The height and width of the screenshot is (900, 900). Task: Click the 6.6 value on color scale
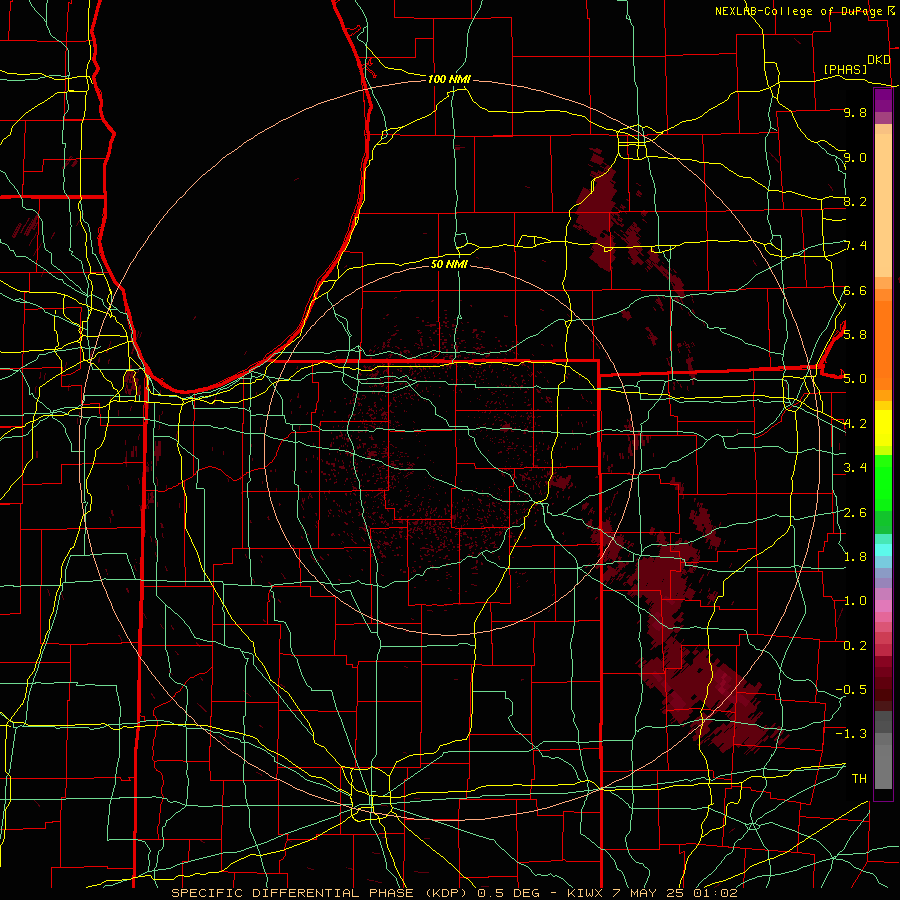tap(855, 290)
